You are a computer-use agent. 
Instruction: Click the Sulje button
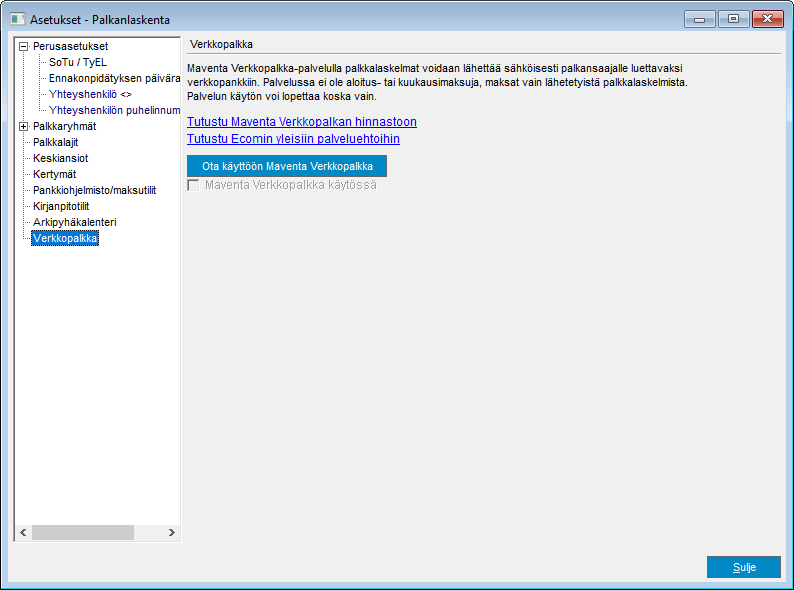click(x=744, y=567)
